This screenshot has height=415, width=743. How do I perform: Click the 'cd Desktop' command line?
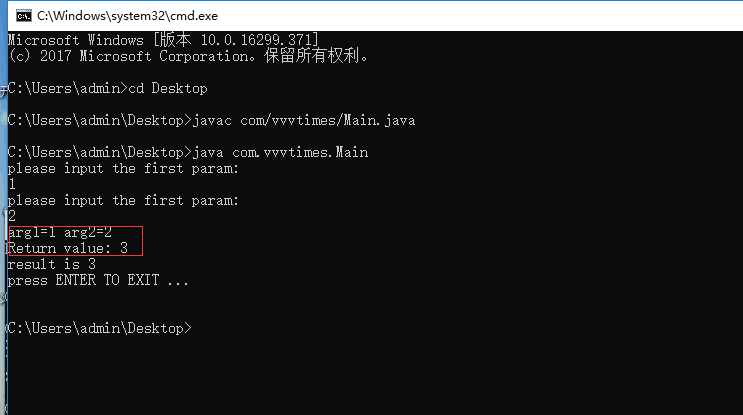coord(108,89)
